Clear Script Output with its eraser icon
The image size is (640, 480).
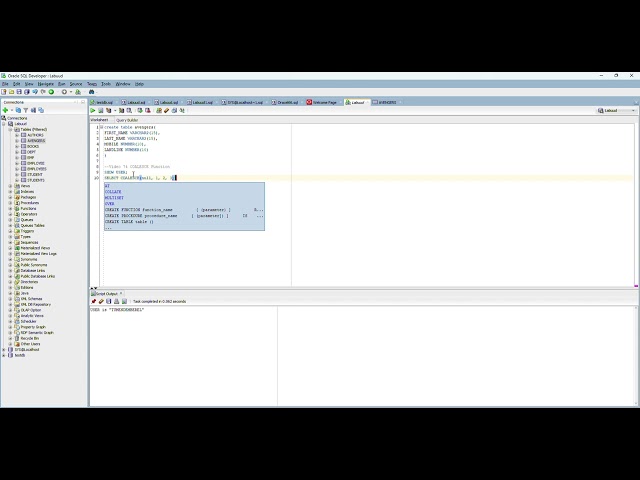click(101, 301)
